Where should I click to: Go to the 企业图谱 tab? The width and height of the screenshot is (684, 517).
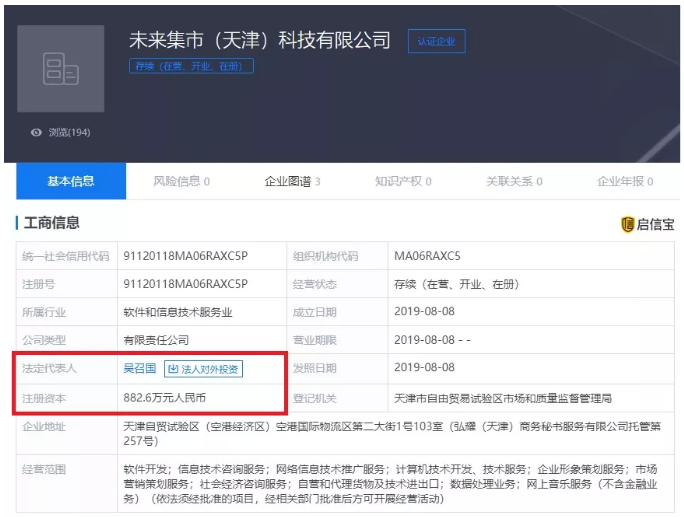(x=292, y=181)
